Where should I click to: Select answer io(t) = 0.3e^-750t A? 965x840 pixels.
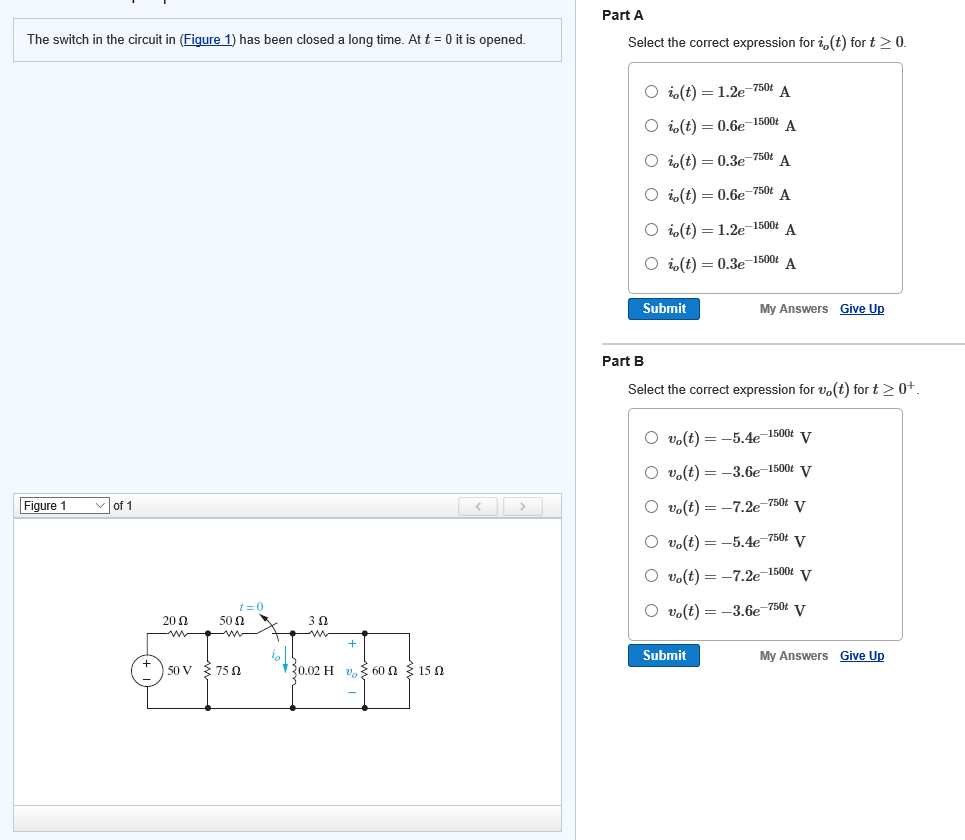(652, 160)
